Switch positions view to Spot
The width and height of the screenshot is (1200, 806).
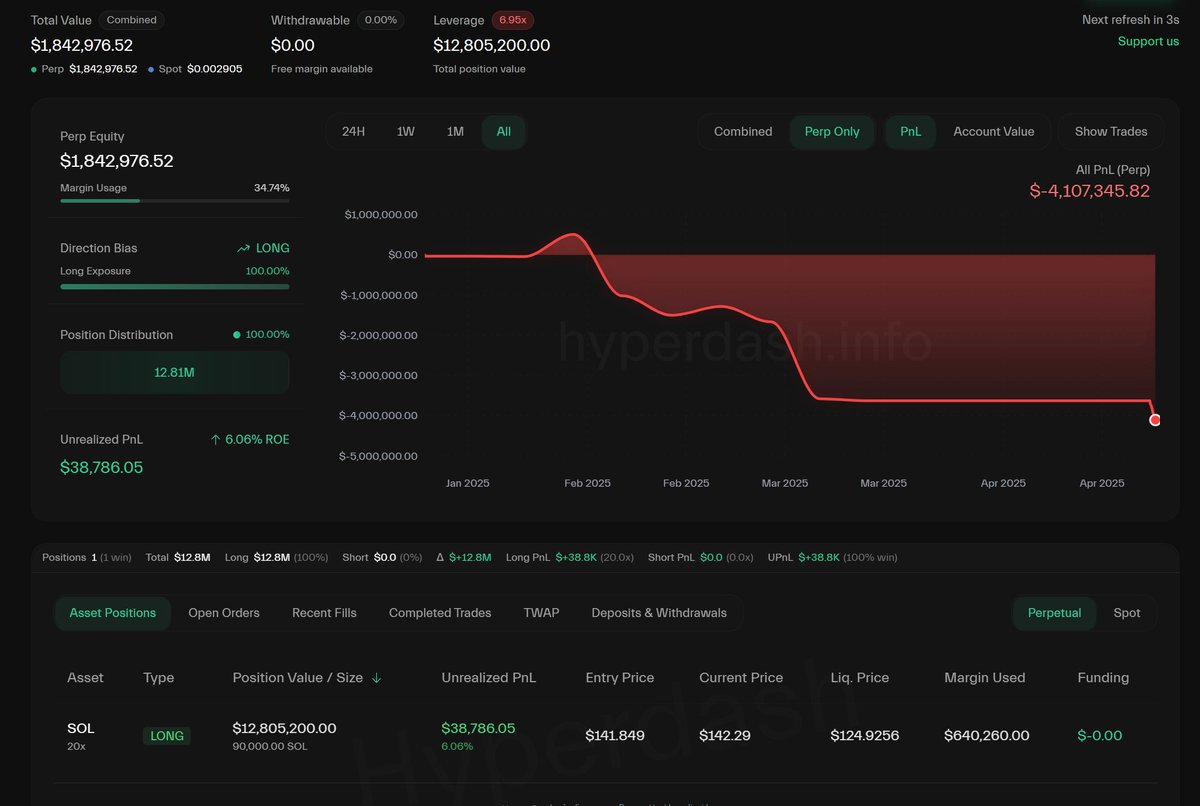(1127, 613)
